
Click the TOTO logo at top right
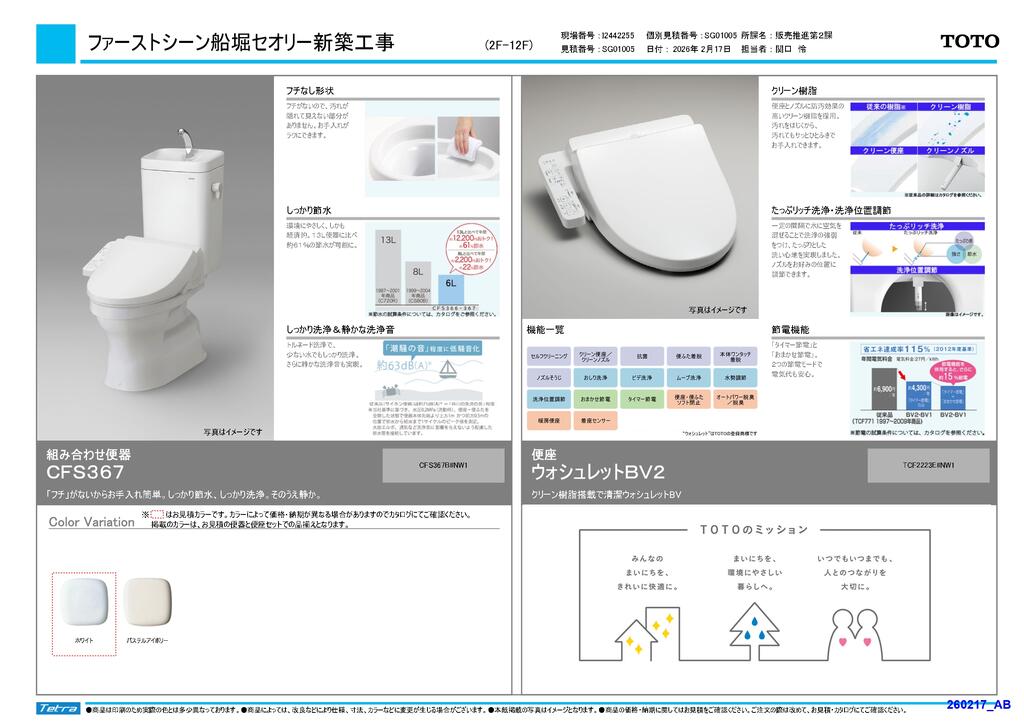pyautogui.click(x=969, y=41)
